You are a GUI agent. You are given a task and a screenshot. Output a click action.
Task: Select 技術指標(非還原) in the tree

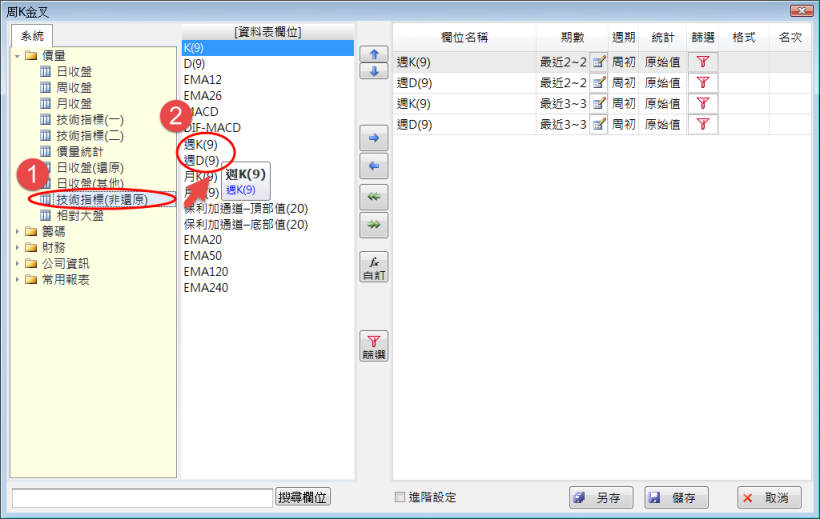(102, 200)
